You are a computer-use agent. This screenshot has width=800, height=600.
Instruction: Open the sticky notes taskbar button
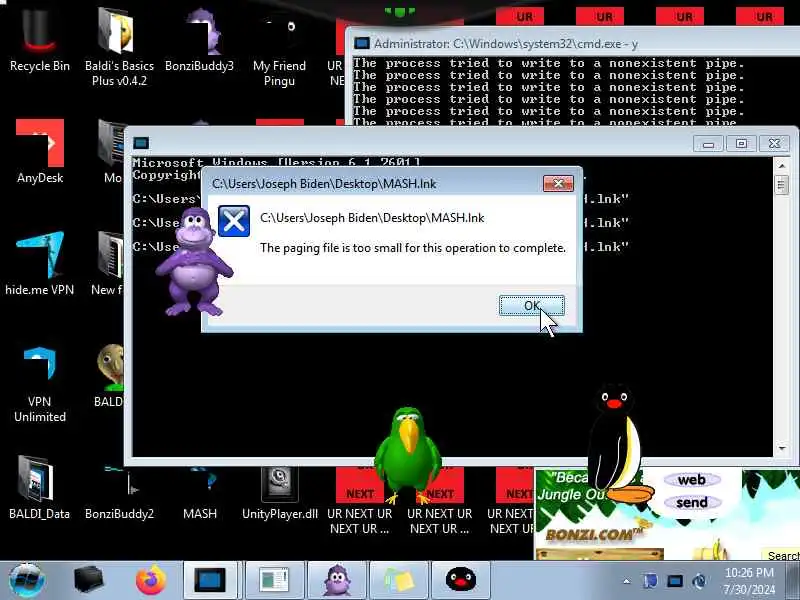(398, 581)
